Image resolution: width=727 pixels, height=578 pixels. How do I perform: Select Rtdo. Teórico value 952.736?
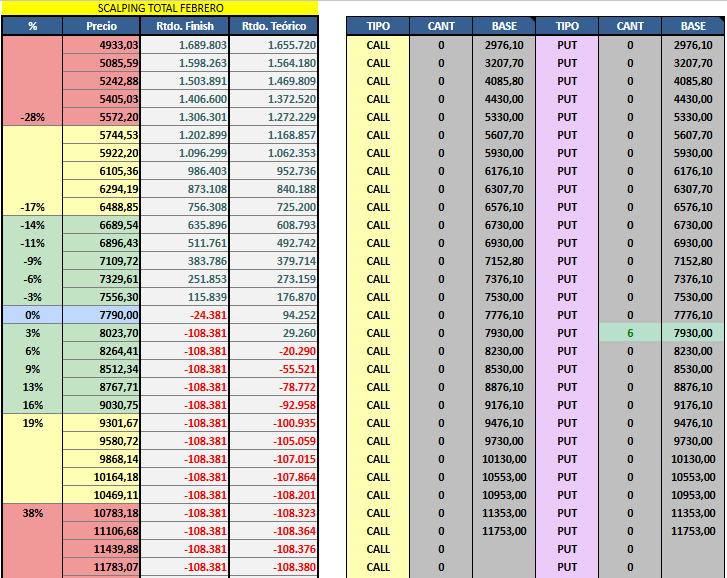click(274, 171)
